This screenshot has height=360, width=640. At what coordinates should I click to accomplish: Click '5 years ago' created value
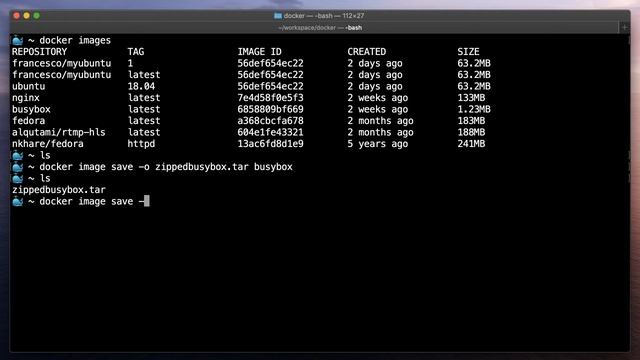tap(378, 144)
